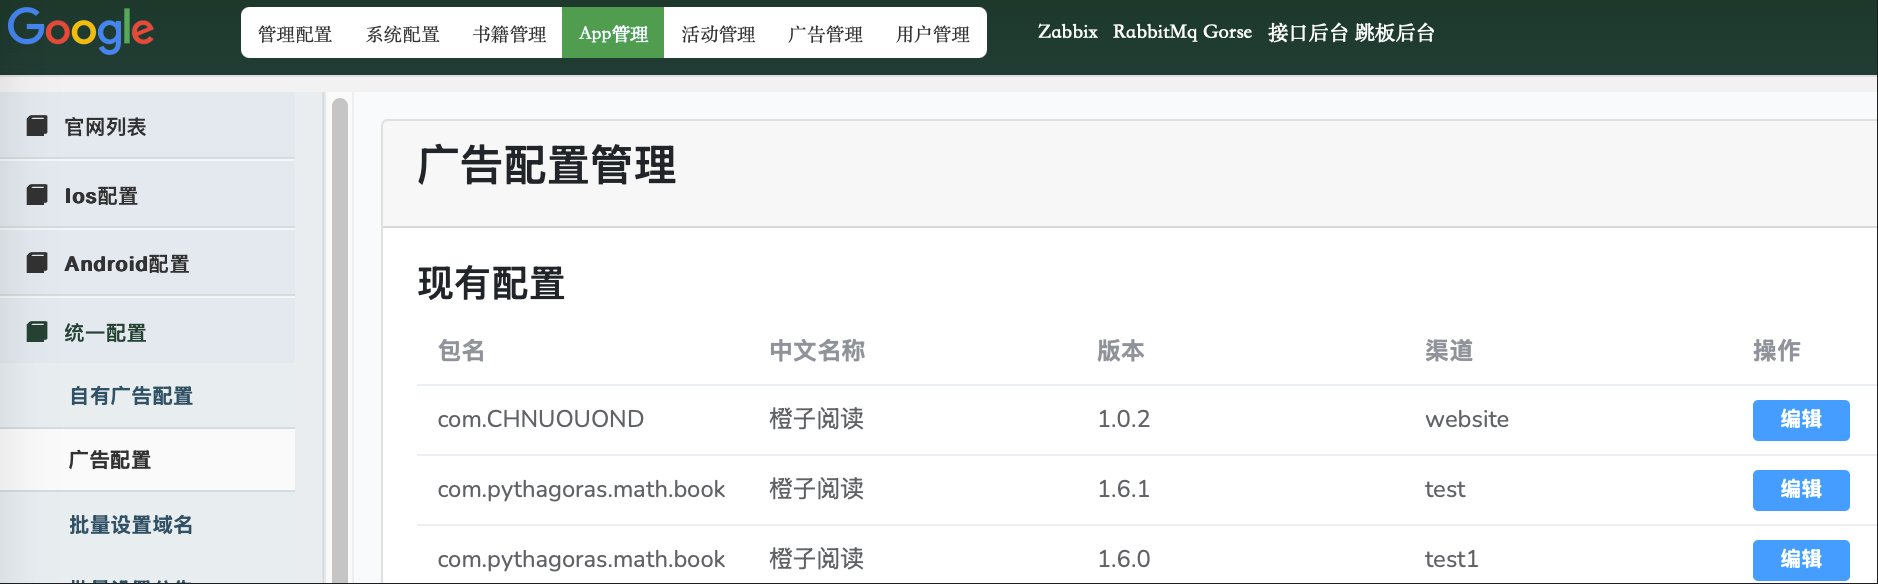Edit the com.CHNUOUOND website configuration
Screen dimensions: 1878x584
(x=1800, y=420)
